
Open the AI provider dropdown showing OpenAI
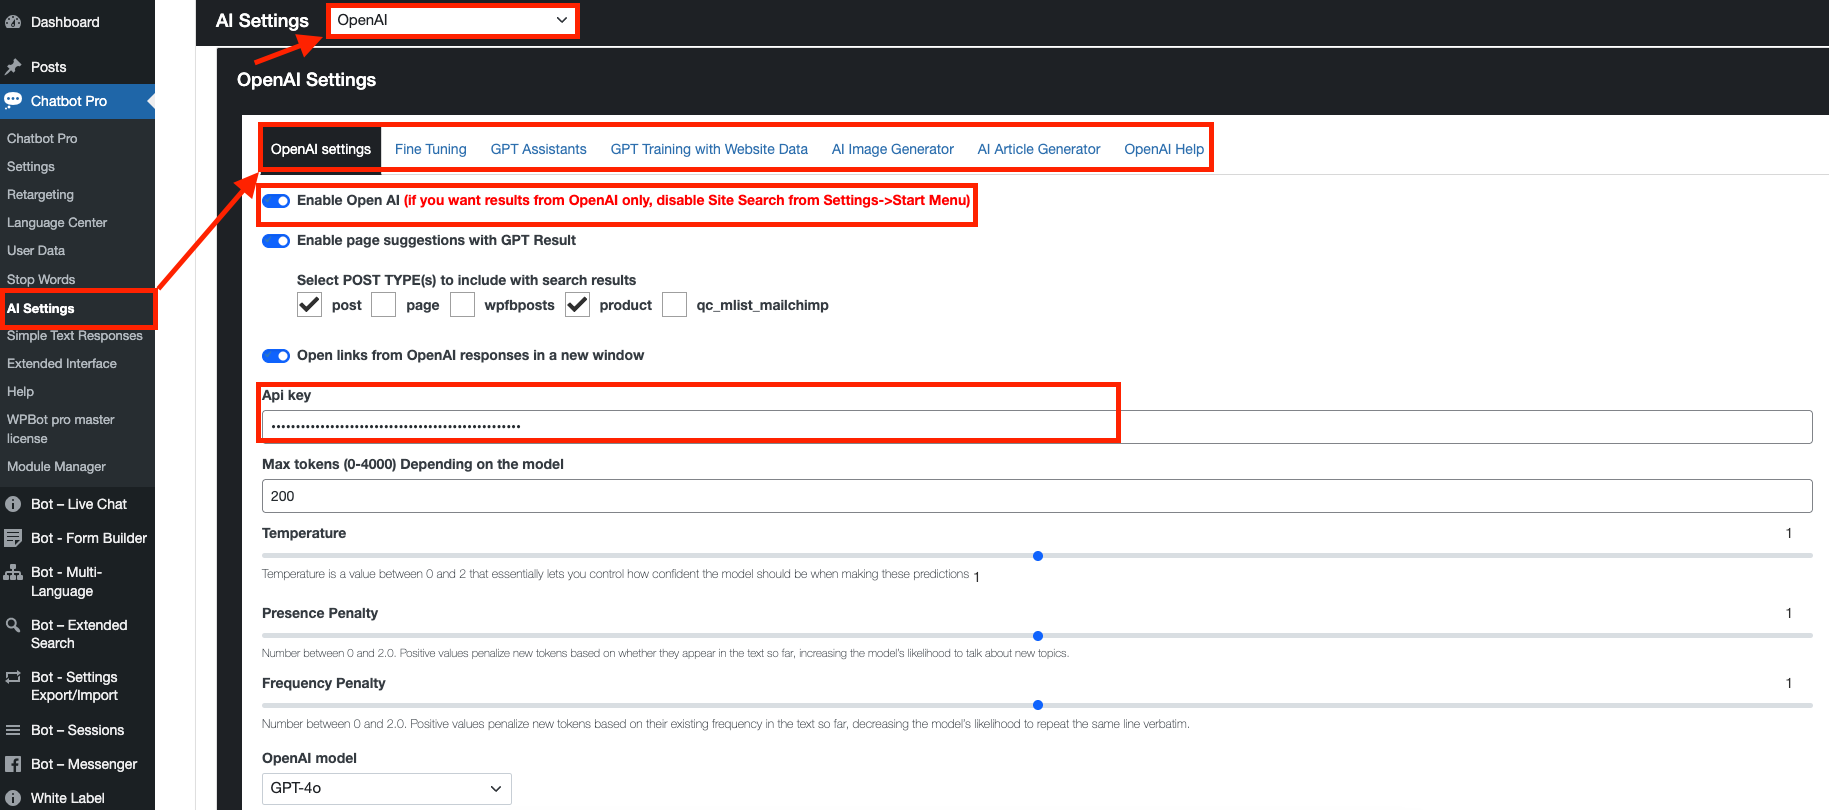point(452,20)
